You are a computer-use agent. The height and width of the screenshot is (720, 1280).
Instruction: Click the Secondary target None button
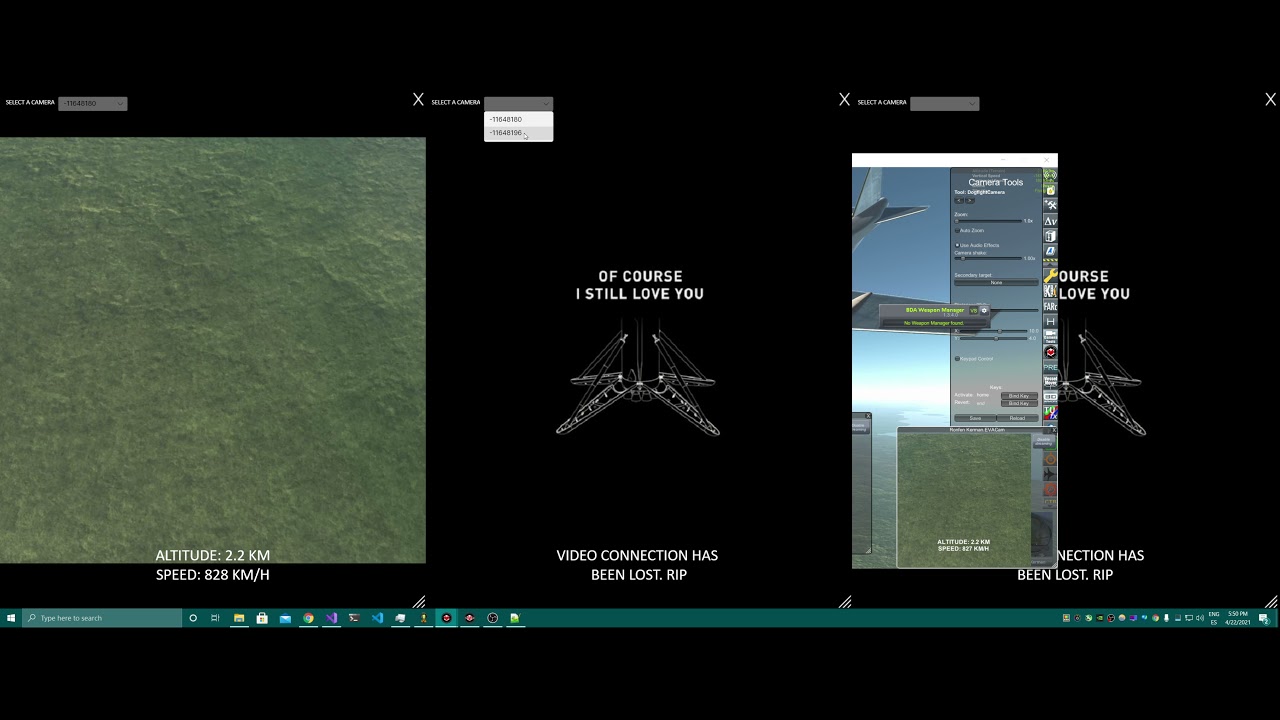[996, 283]
